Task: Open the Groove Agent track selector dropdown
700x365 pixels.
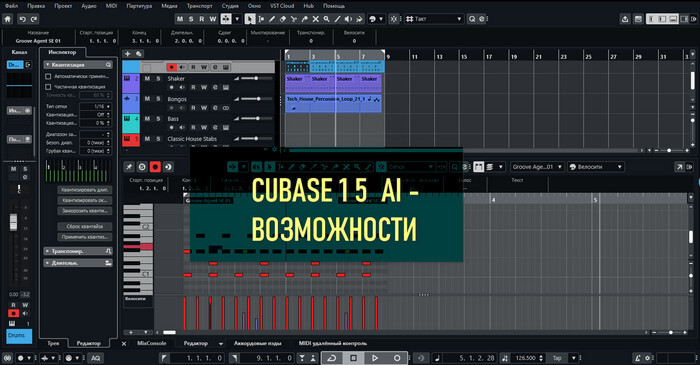Action: [537, 167]
